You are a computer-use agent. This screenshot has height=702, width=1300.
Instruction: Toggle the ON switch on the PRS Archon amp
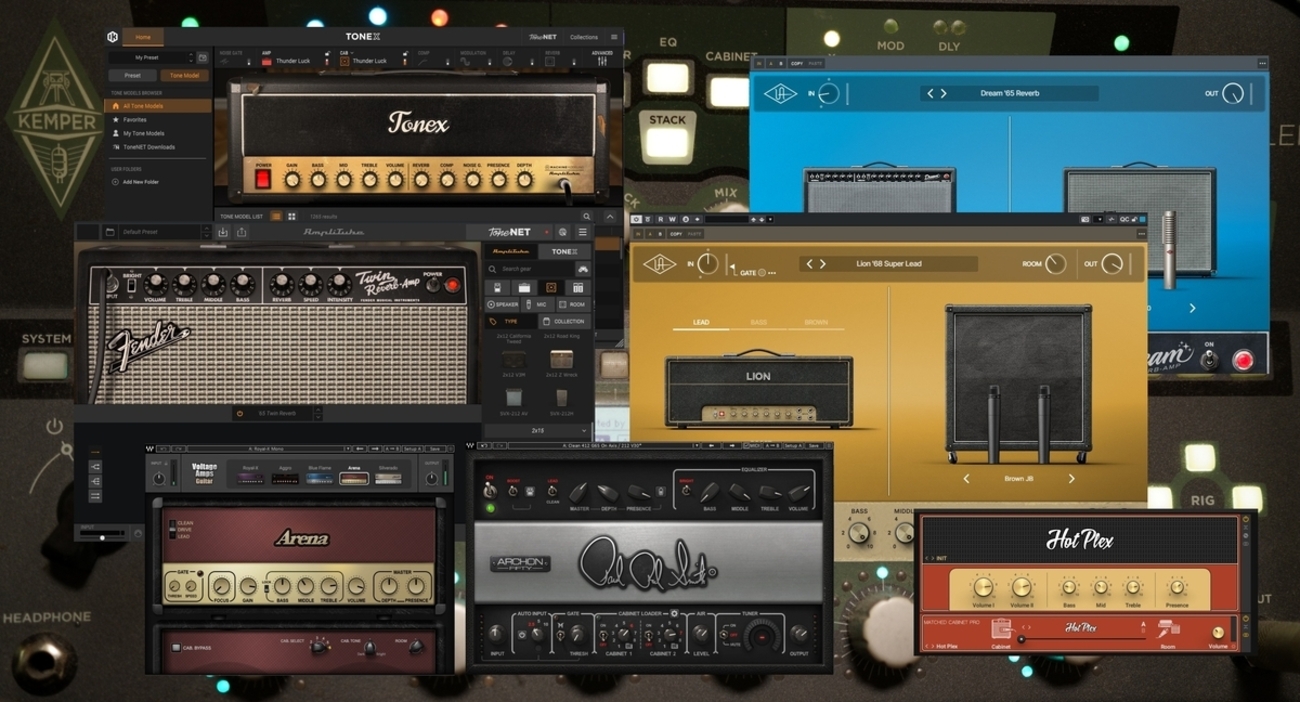coord(489,490)
